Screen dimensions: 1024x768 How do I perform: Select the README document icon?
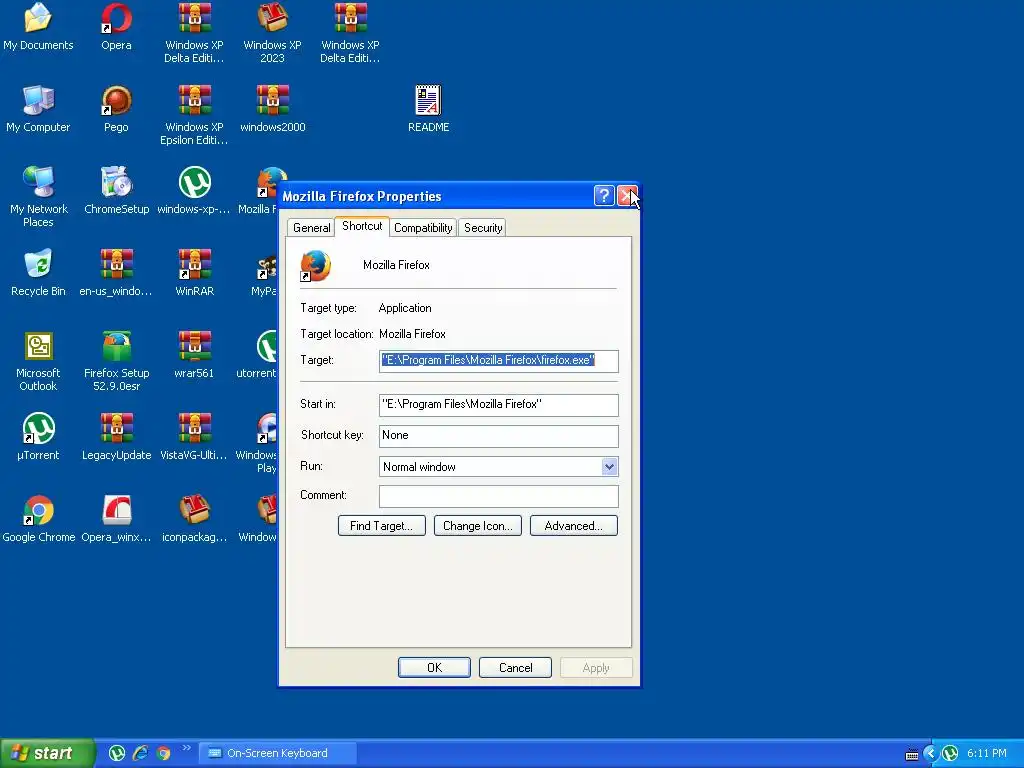[428, 108]
